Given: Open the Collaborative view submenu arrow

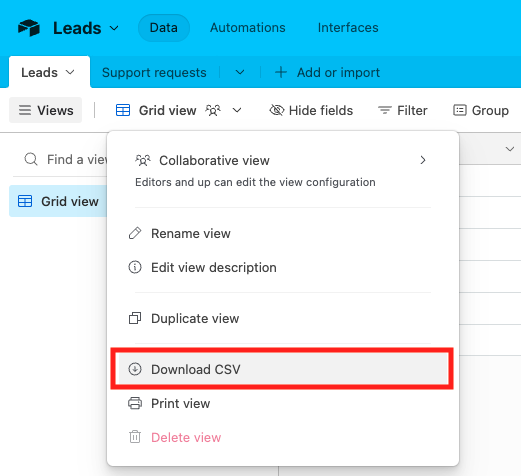Looking at the screenshot, I should (423, 160).
